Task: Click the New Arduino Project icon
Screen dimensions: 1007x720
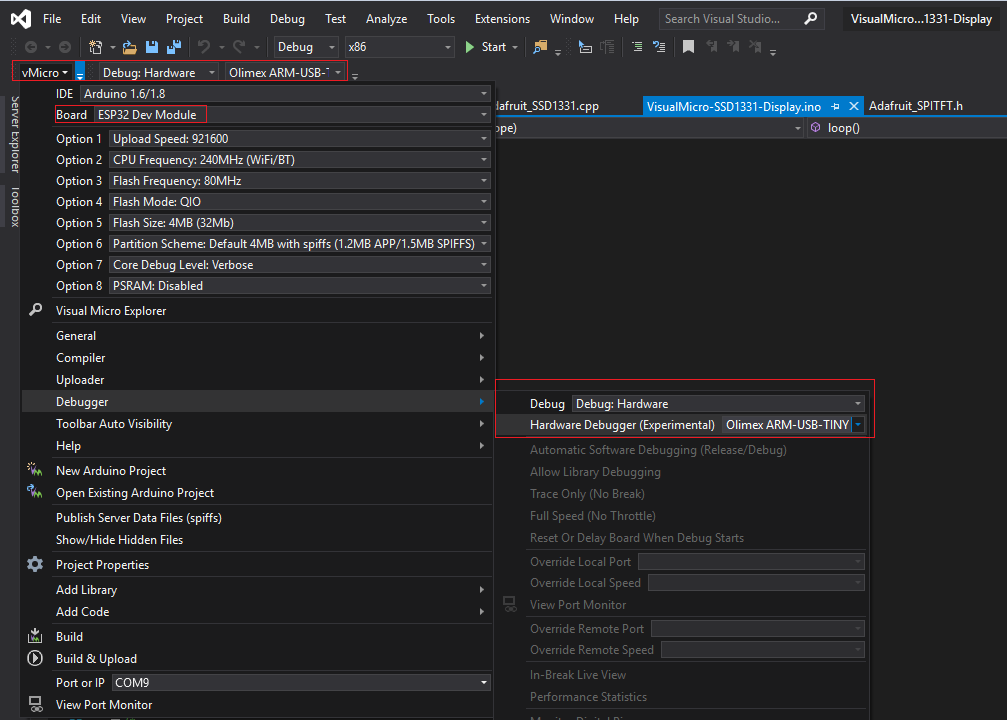Action: point(35,470)
